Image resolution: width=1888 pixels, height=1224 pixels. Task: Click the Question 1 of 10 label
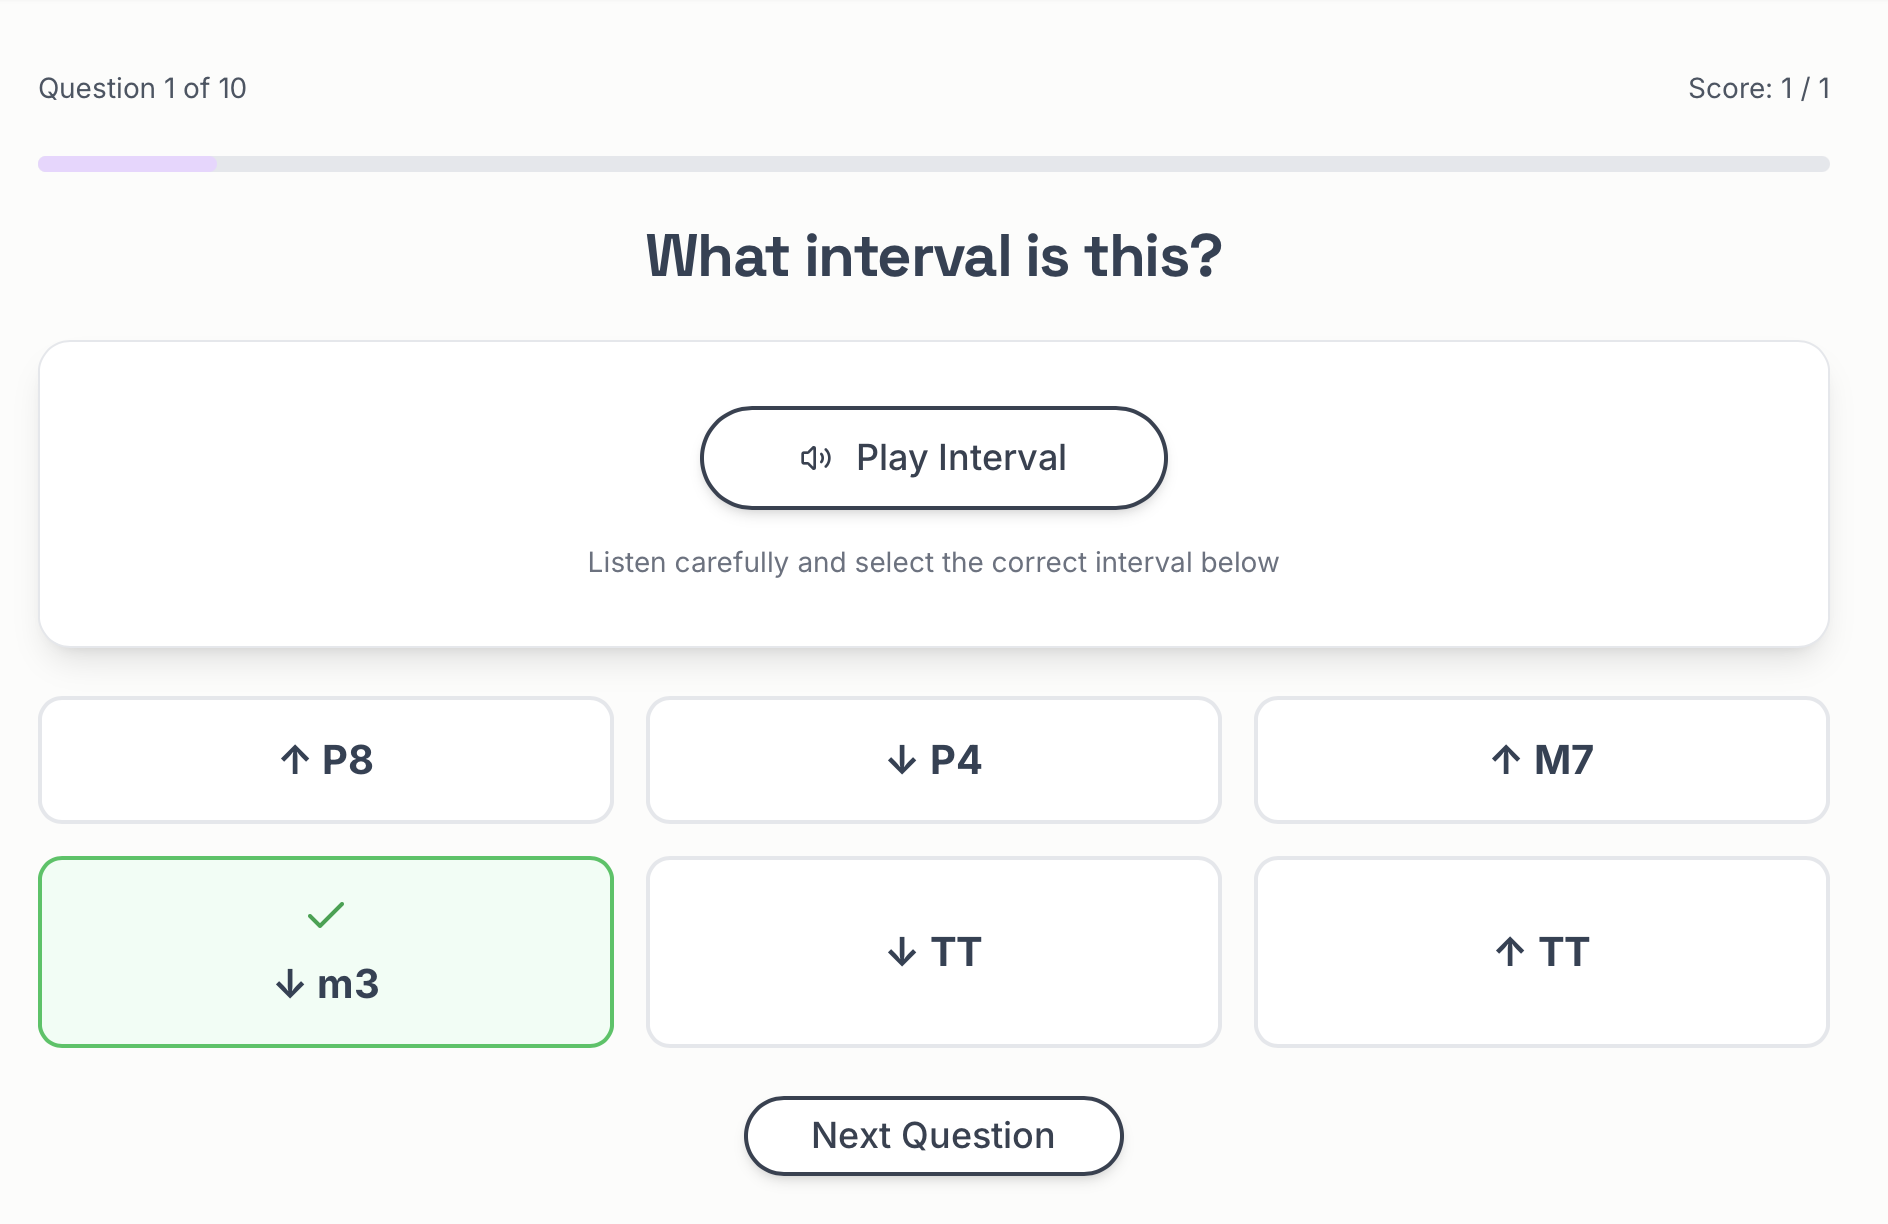pos(142,88)
